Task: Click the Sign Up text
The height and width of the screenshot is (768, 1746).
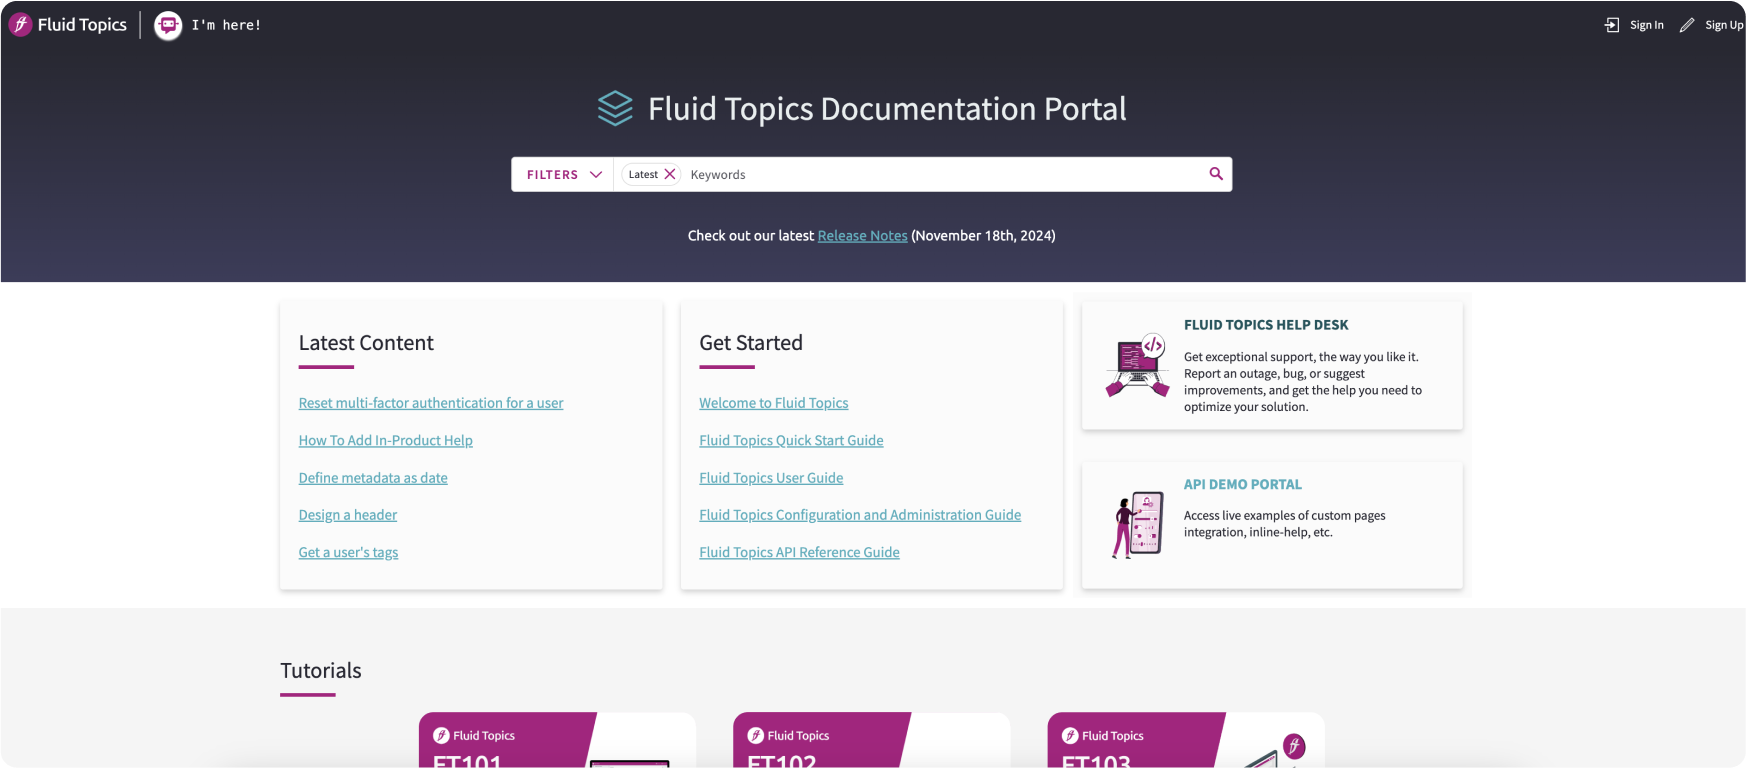Action: [1724, 25]
